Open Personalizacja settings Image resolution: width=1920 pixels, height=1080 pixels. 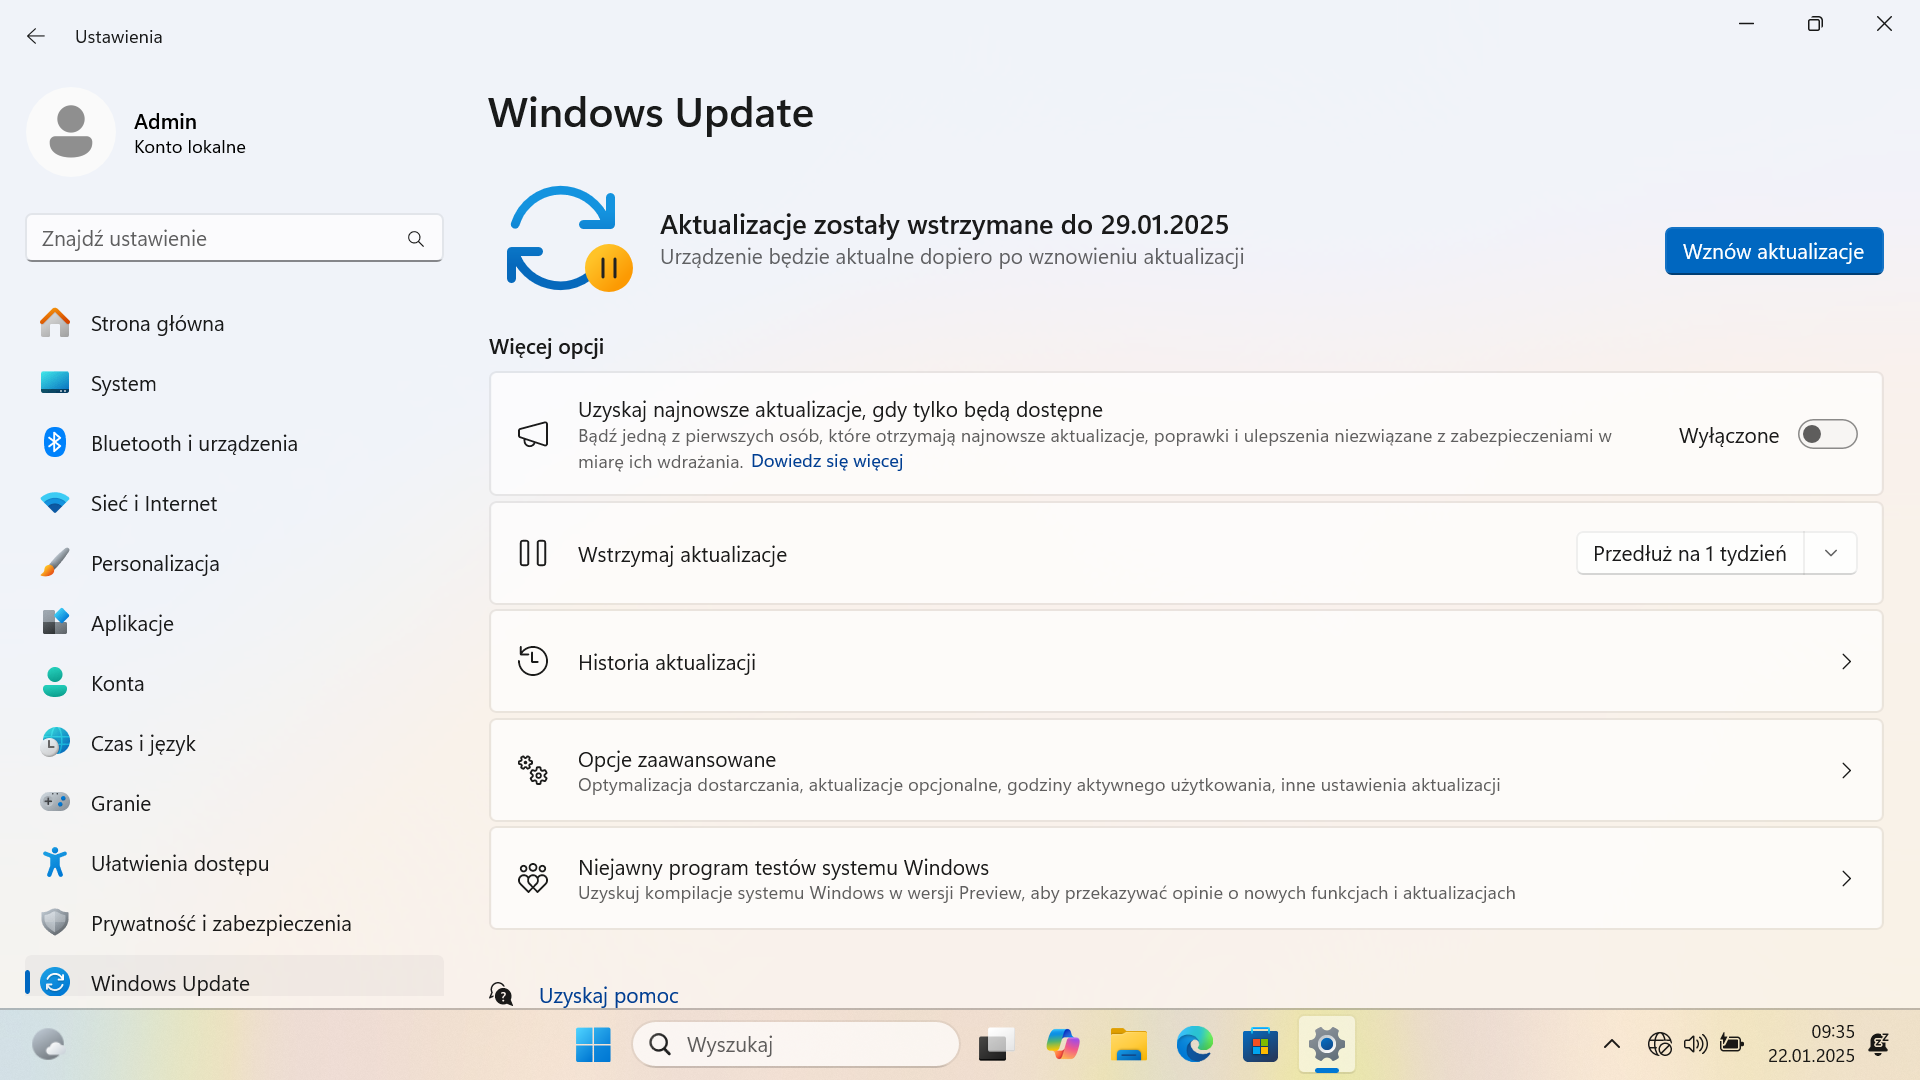point(155,563)
